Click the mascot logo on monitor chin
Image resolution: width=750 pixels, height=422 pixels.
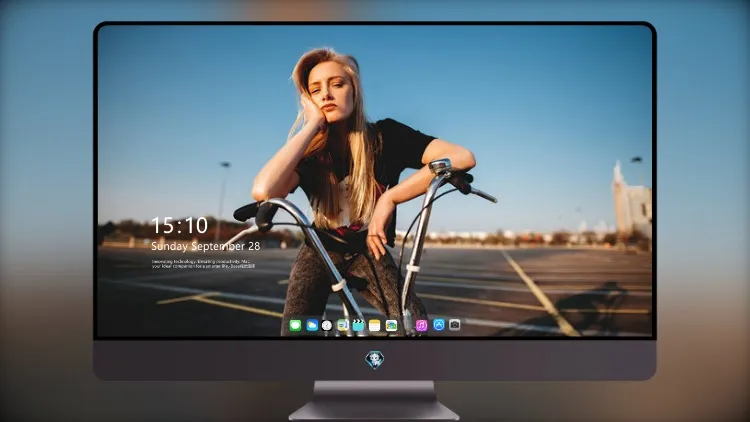pyautogui.click(x=375, y=360)
